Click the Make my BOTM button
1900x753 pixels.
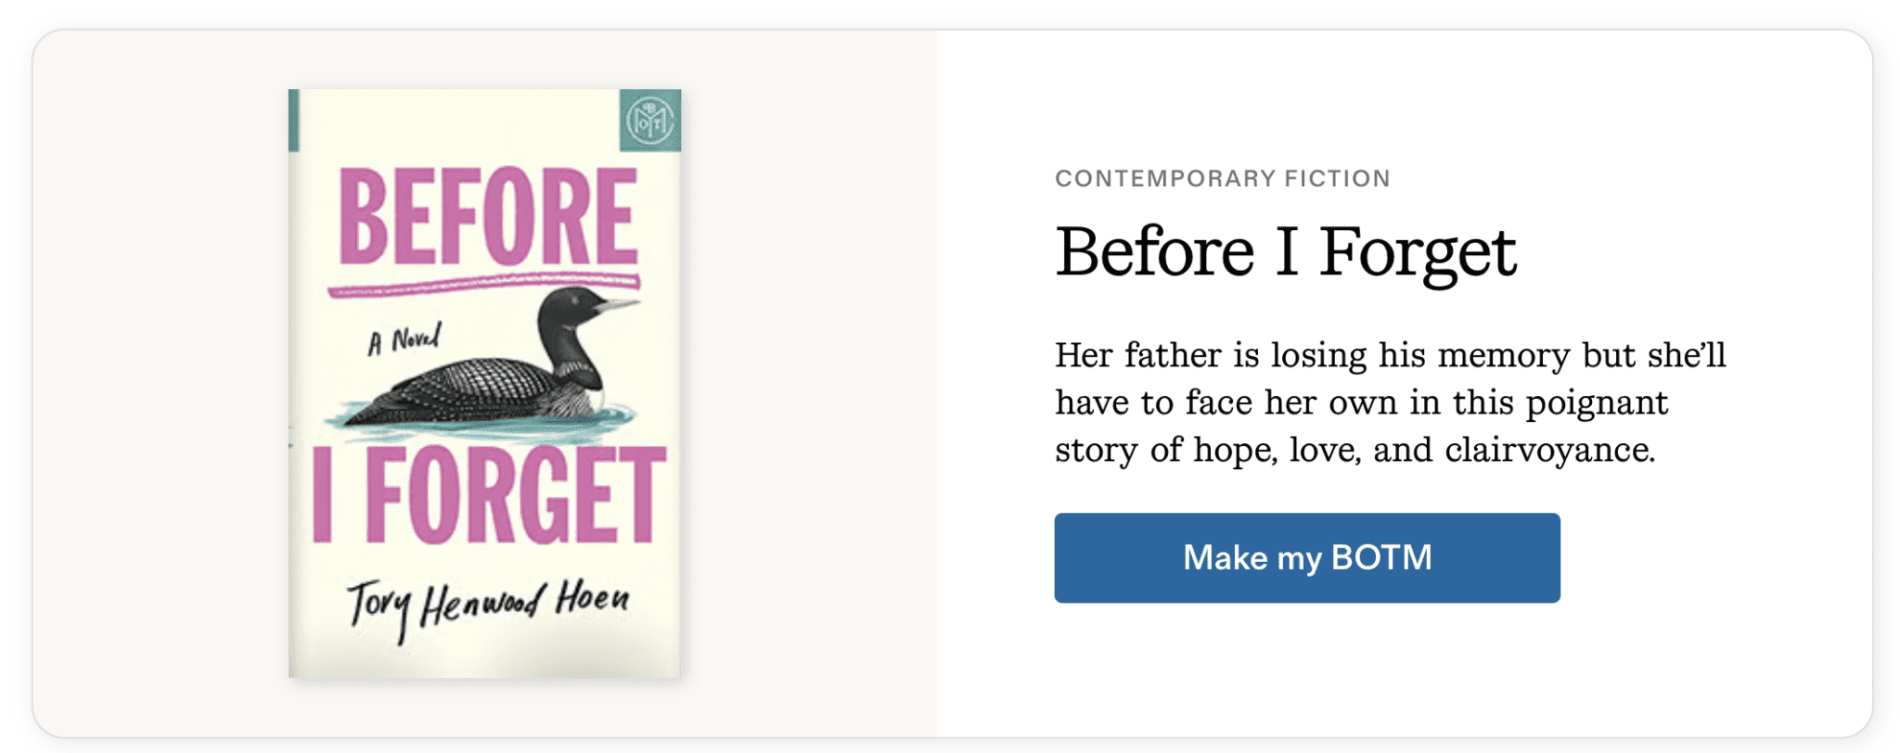(x=1306, y=558)
